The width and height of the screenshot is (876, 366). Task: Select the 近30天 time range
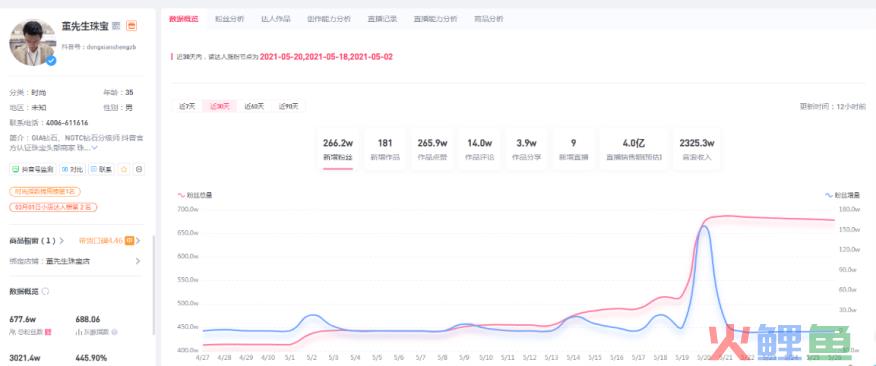click(220, 106)
